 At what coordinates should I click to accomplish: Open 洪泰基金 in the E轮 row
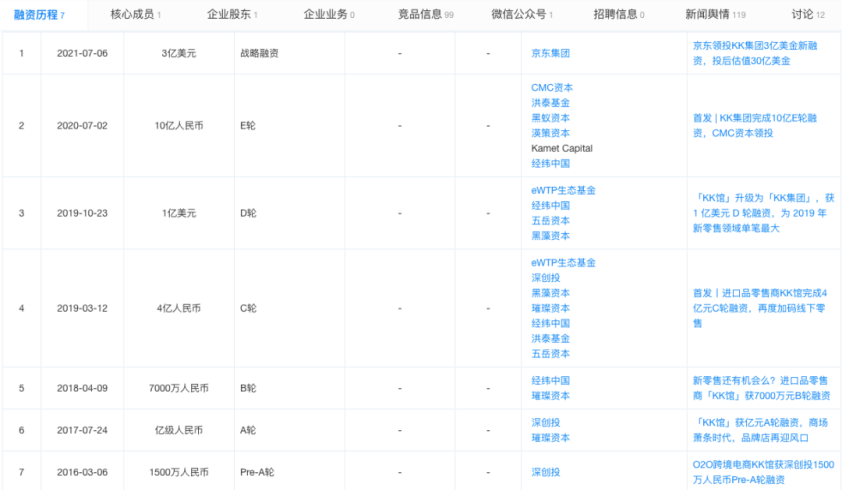pos(550,103)
